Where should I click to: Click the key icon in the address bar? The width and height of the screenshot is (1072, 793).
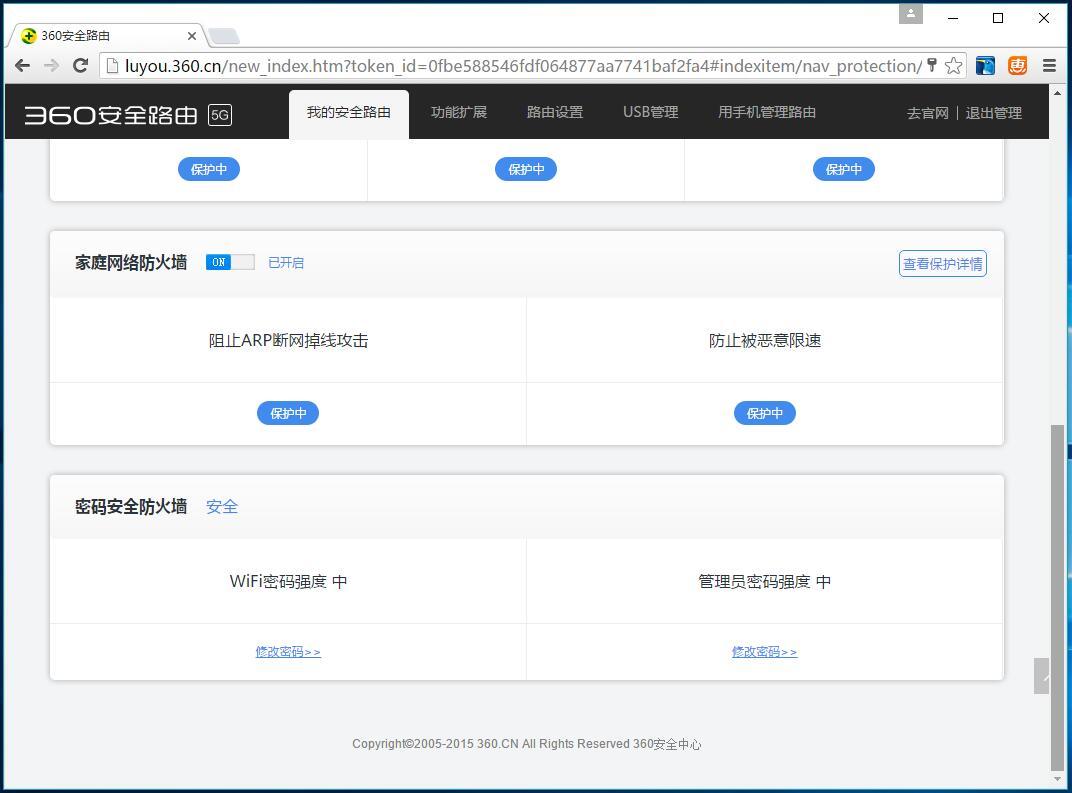coord(932,65)
